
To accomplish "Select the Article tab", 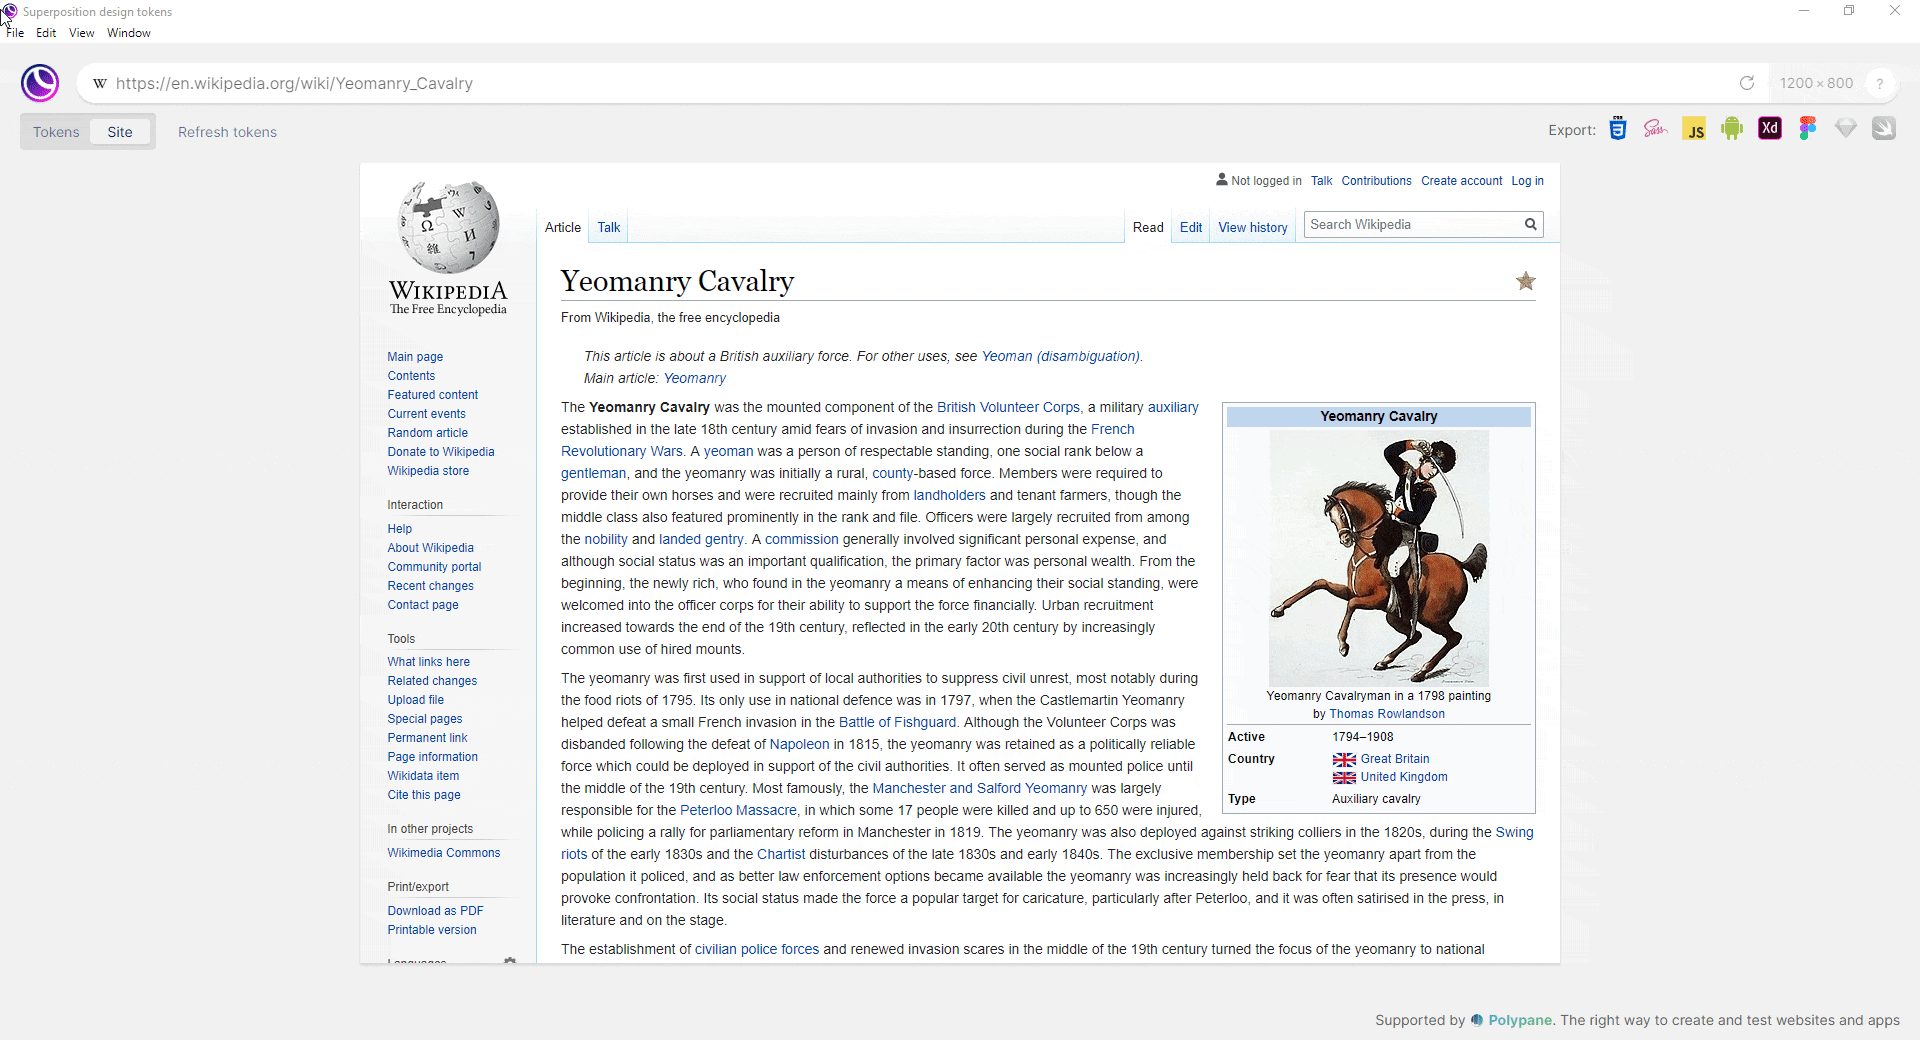I will pos(563,228).
